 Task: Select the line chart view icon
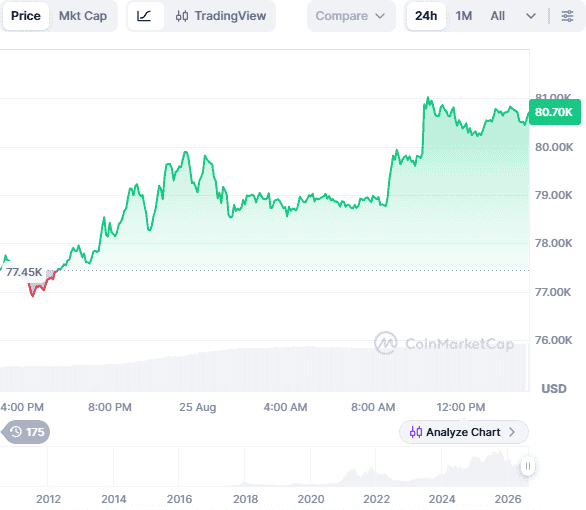pos(144,16)
